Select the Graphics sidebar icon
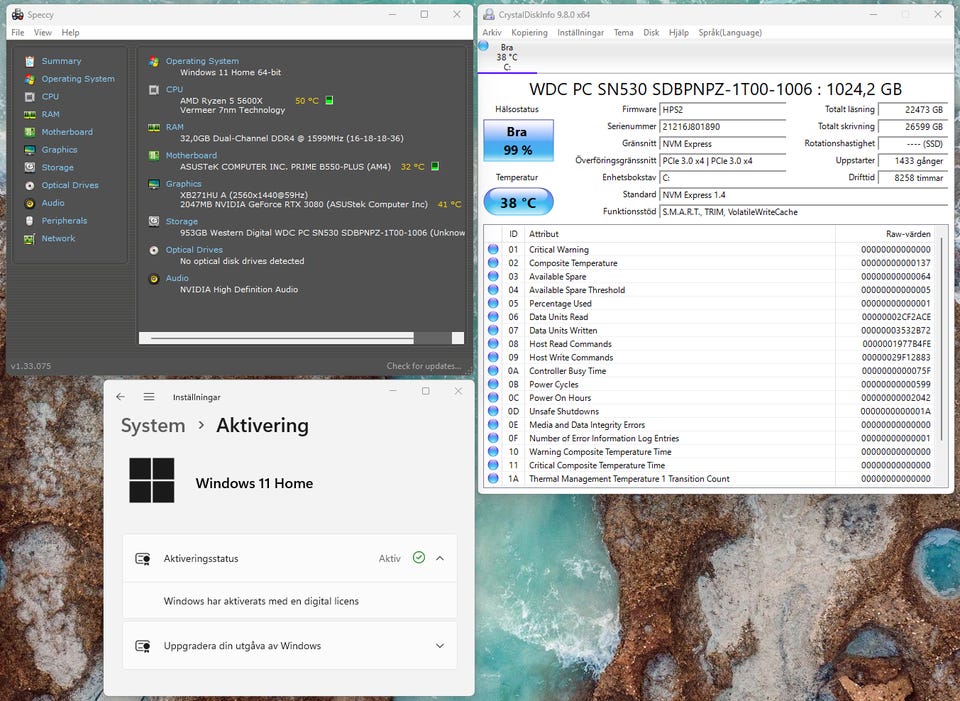Screen dimensions: 960x701 coord(30,150)
